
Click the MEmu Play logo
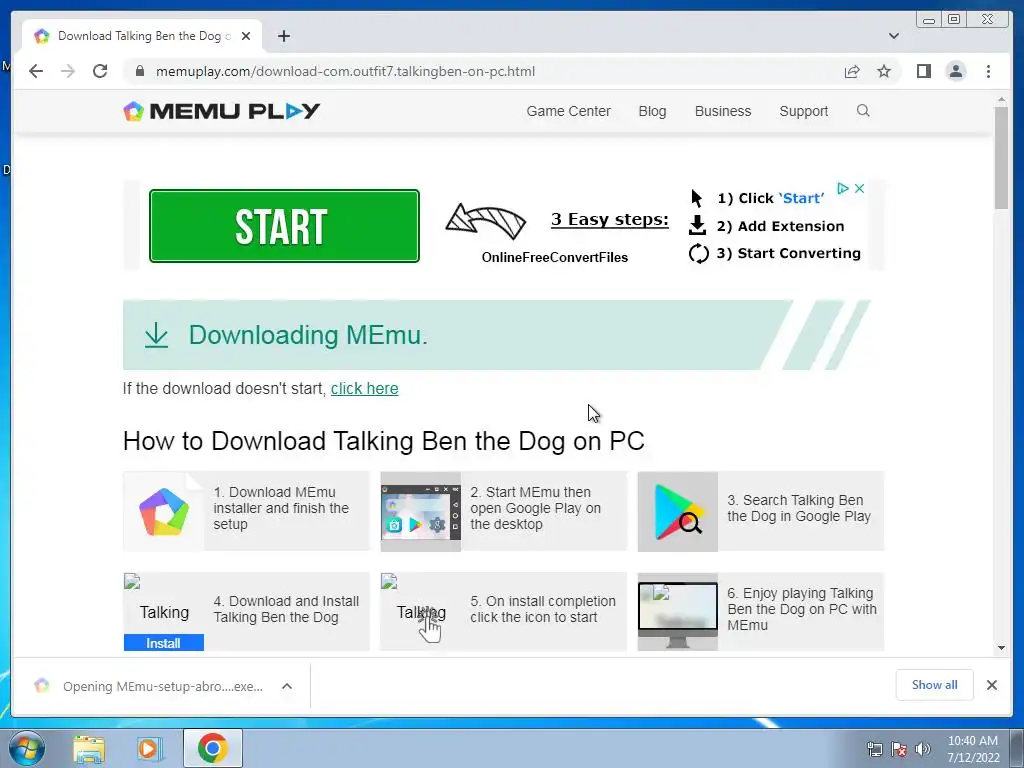click(221, 111)
